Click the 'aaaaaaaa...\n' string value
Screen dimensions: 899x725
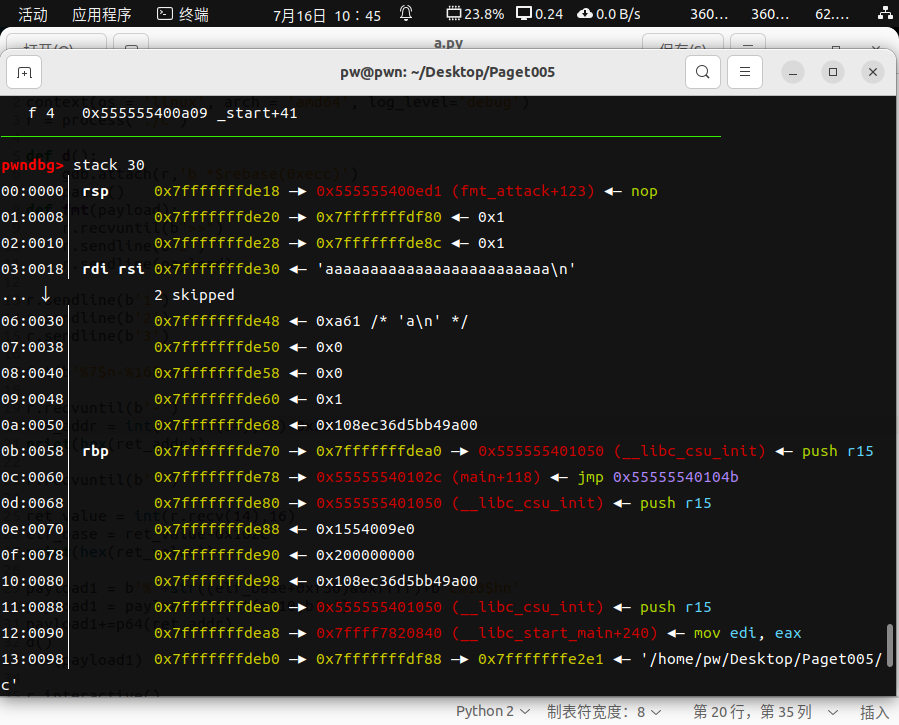pyautogui.click(x=445, y=269)
